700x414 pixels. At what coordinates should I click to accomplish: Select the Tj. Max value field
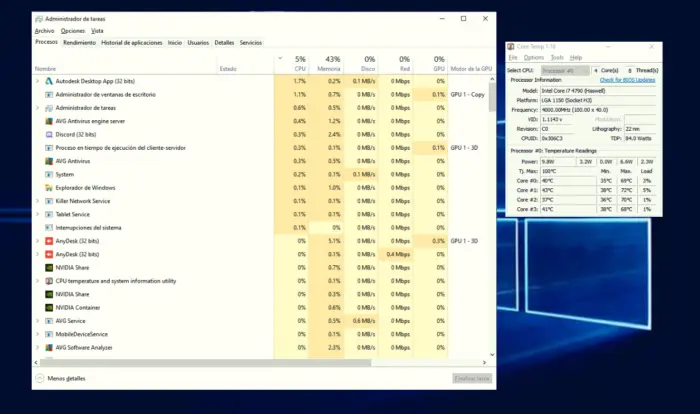pos(568,171)
